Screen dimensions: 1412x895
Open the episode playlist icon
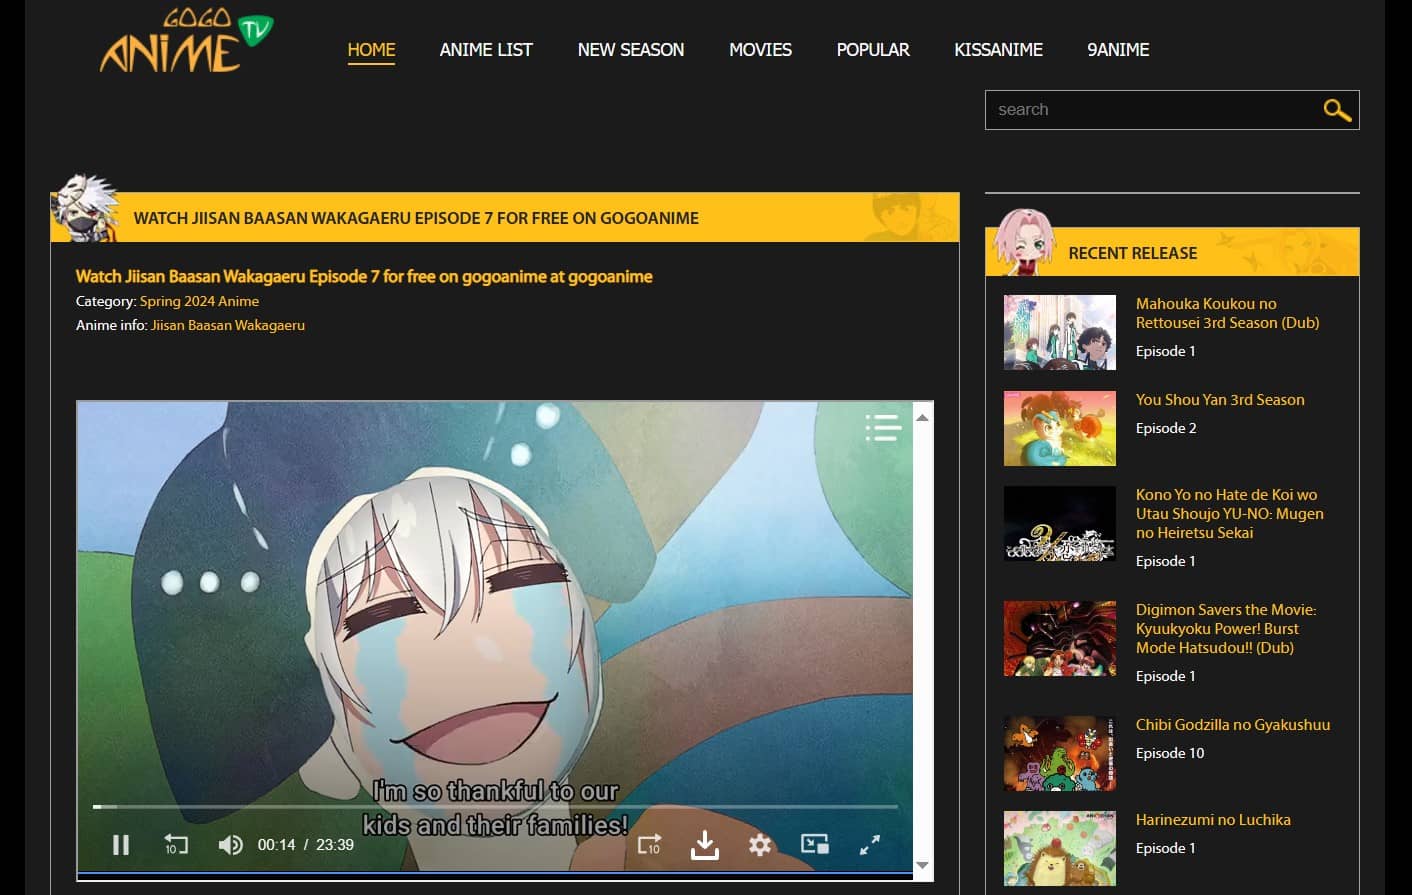click(x=883, y=428)
